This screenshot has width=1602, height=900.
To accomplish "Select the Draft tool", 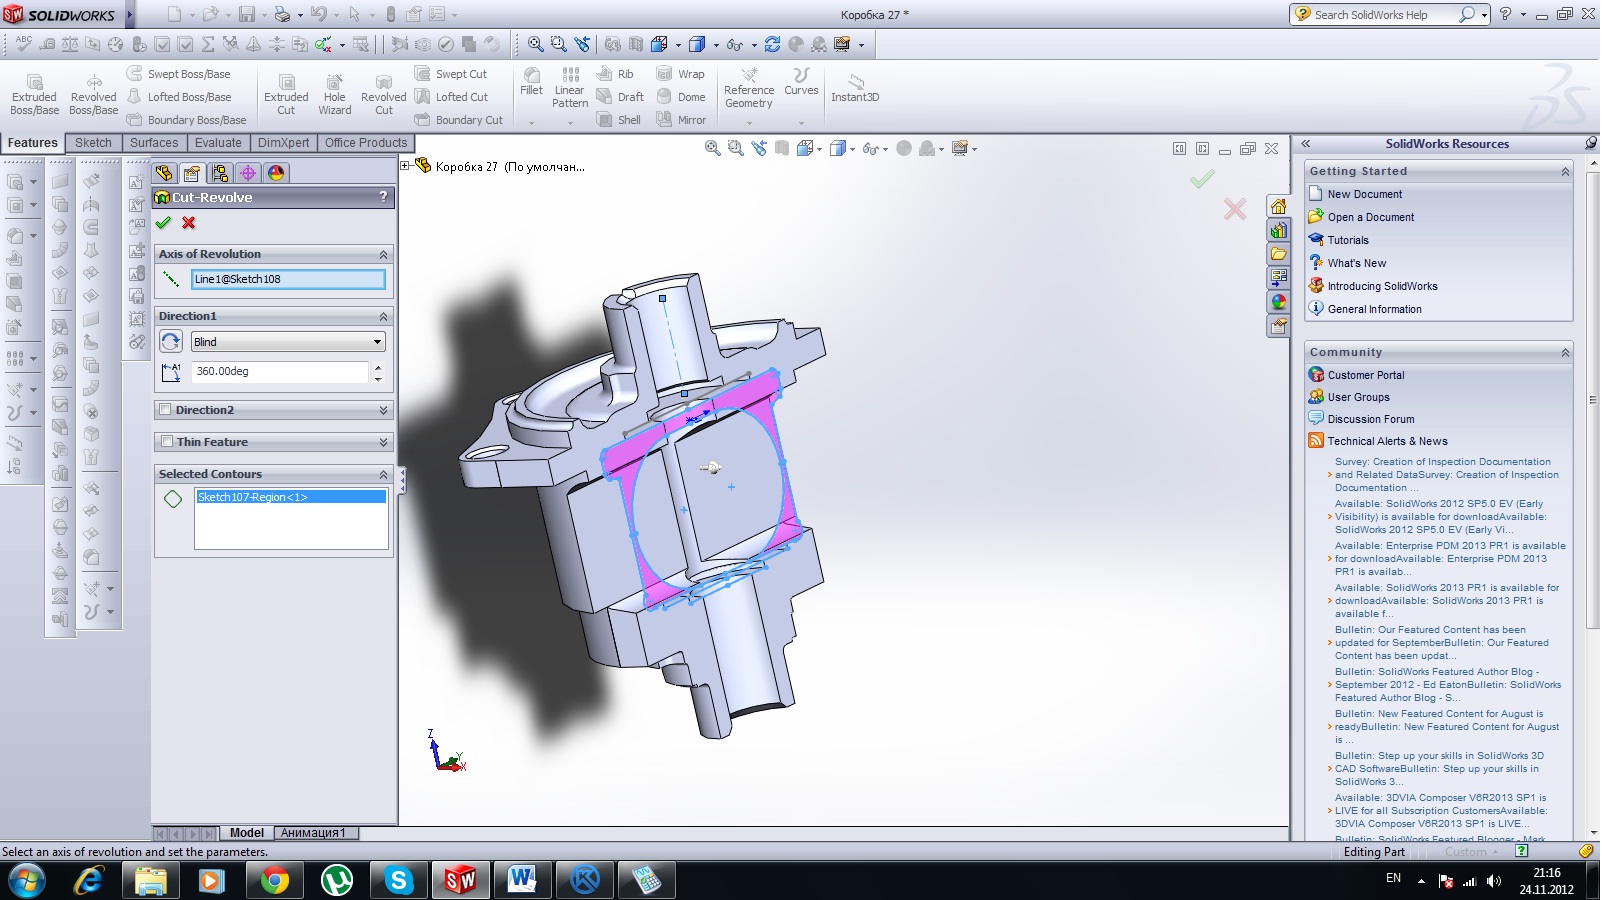I will [620, 97].
